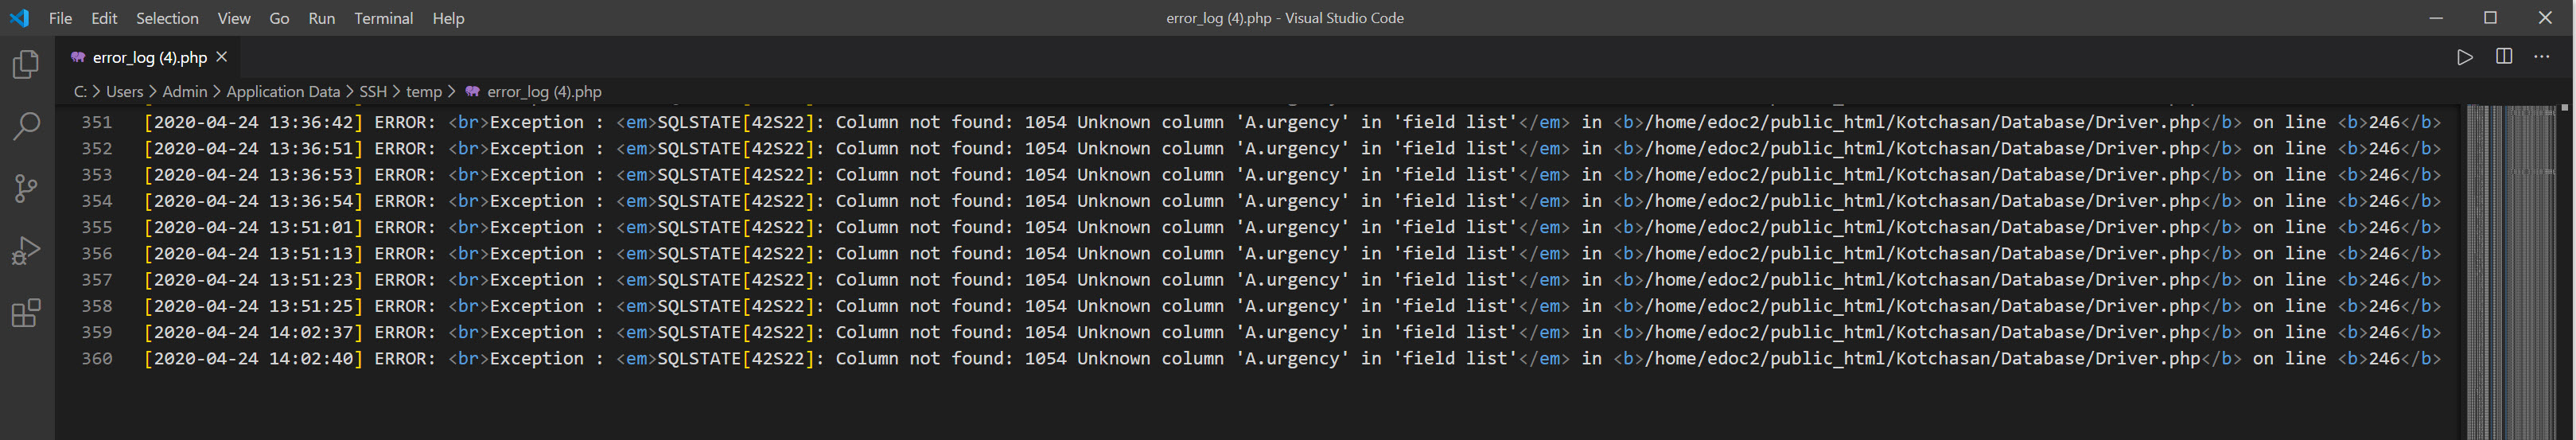2576x440 pixels.
Task: Click line number 355 in the gutter
Action: [x=97, y=227]
